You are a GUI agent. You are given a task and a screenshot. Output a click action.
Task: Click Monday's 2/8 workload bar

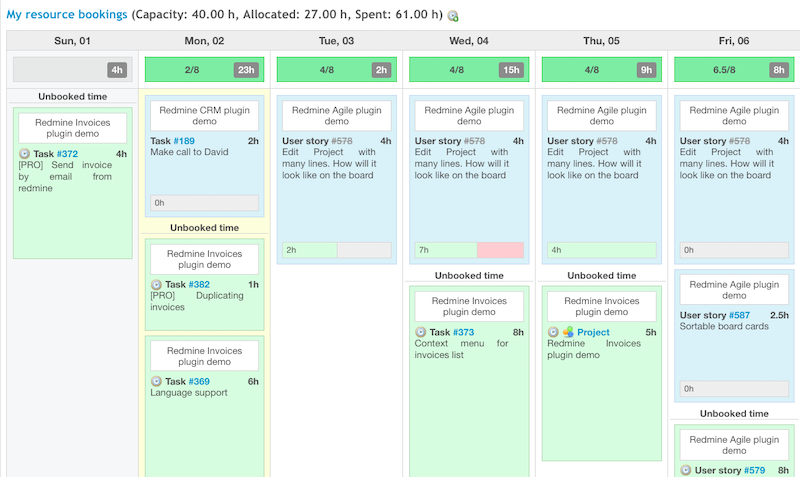pyautogui.click(x=191, y=70)
